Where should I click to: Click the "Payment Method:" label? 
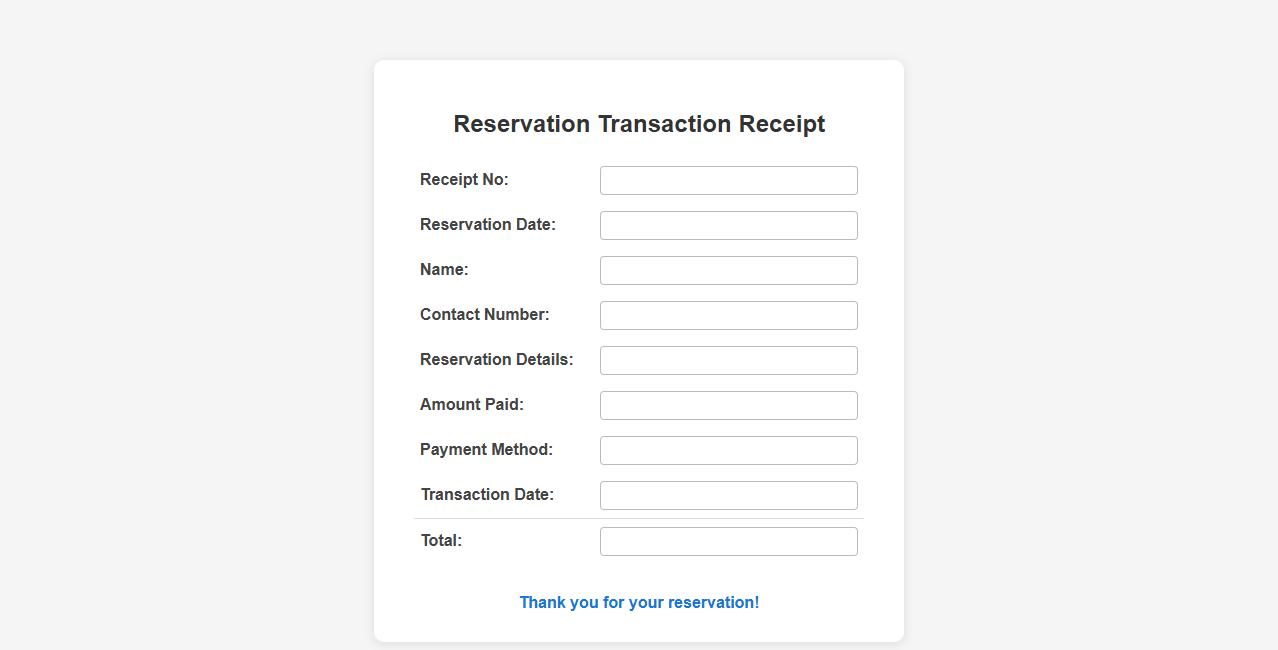point(486,450)
